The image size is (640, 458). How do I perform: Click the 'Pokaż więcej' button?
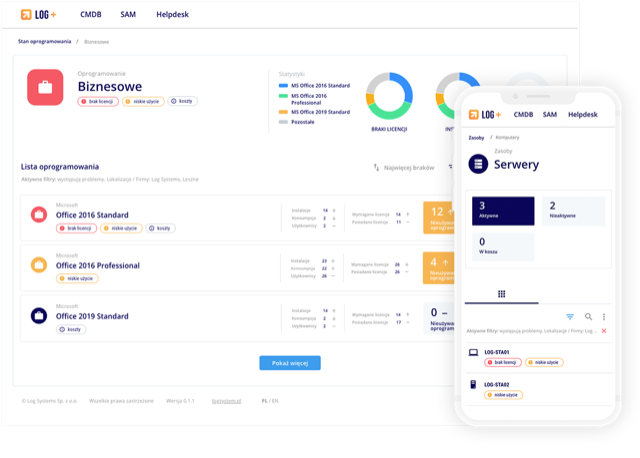(x=290, y=363)
